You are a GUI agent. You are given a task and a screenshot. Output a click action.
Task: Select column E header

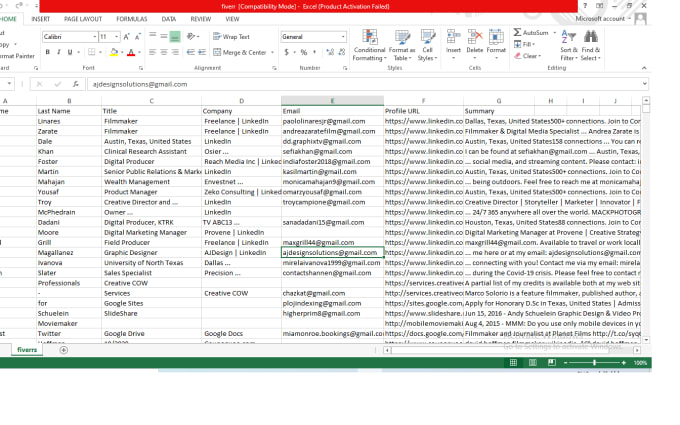point(332,101)
